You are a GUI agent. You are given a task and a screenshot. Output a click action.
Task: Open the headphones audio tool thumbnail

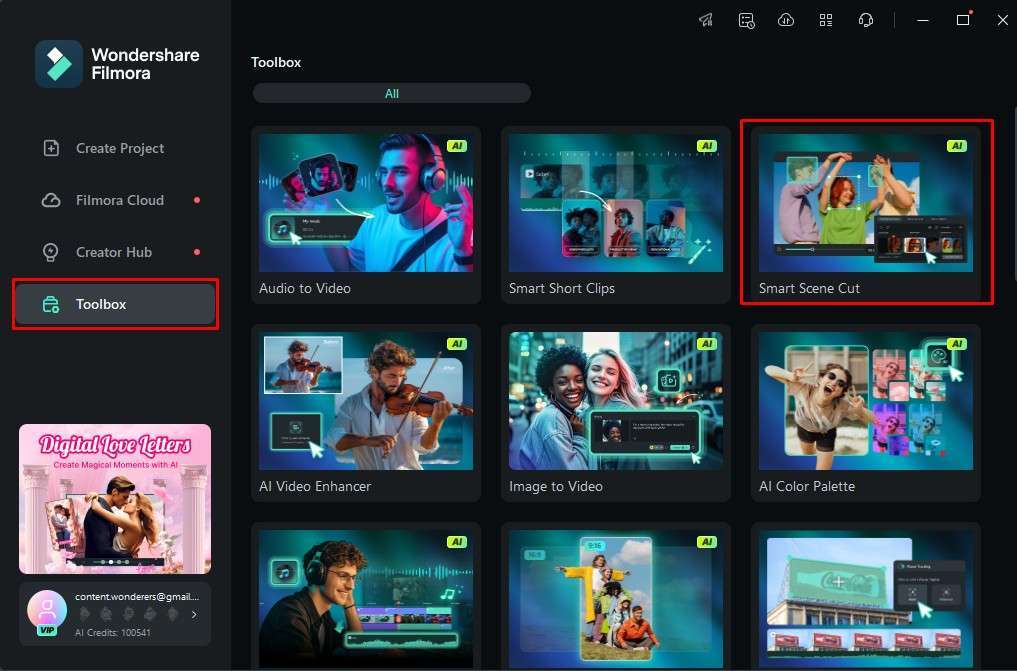366,600
